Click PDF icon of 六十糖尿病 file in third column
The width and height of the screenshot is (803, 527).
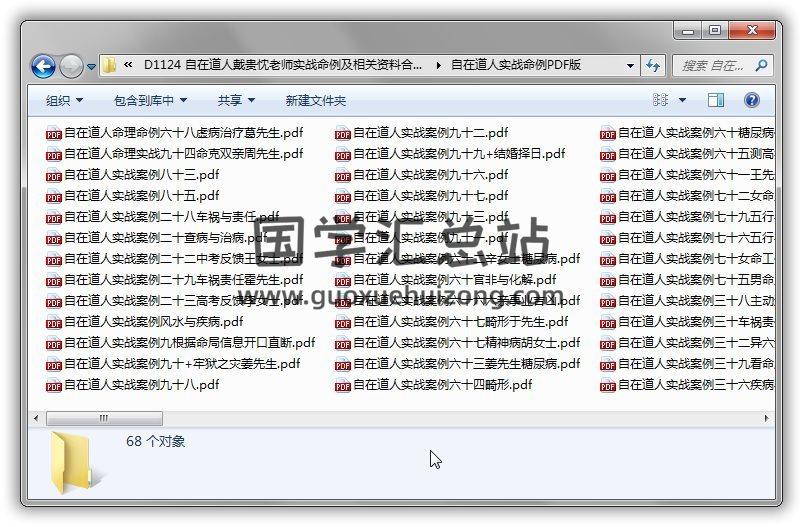(x=607, y=134)
